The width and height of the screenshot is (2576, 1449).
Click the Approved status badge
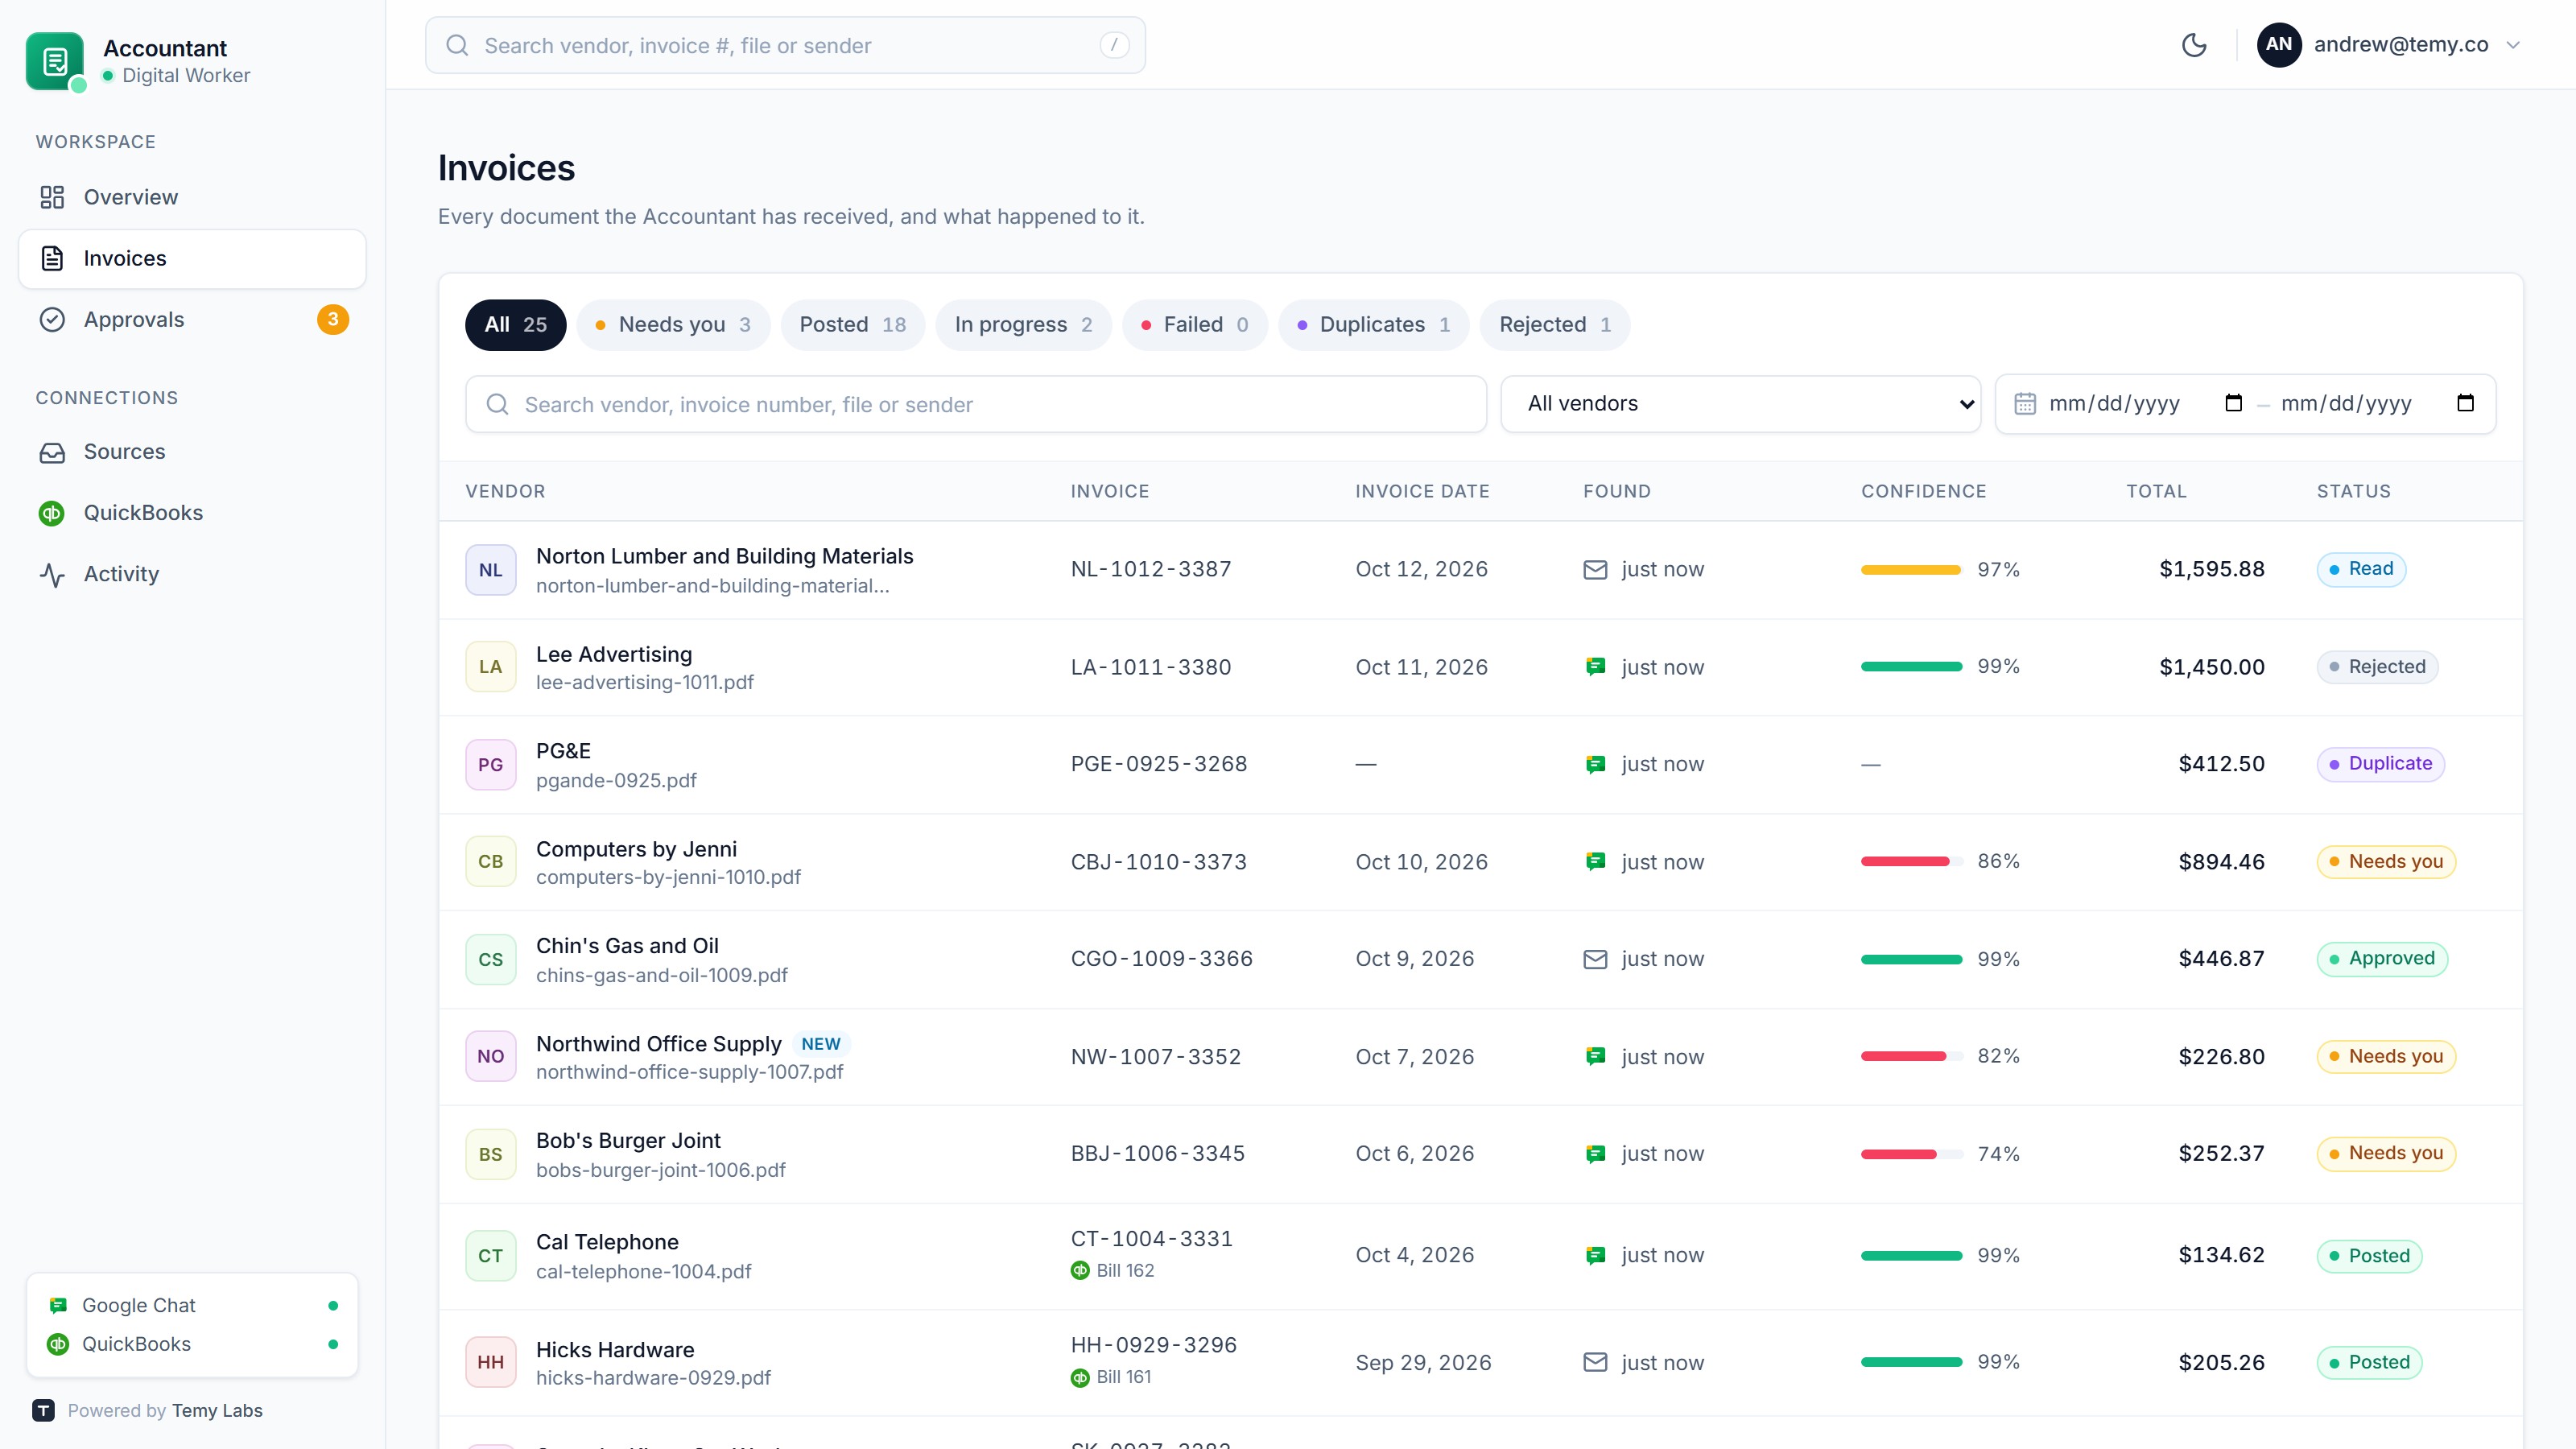(x=2382, y=959)
